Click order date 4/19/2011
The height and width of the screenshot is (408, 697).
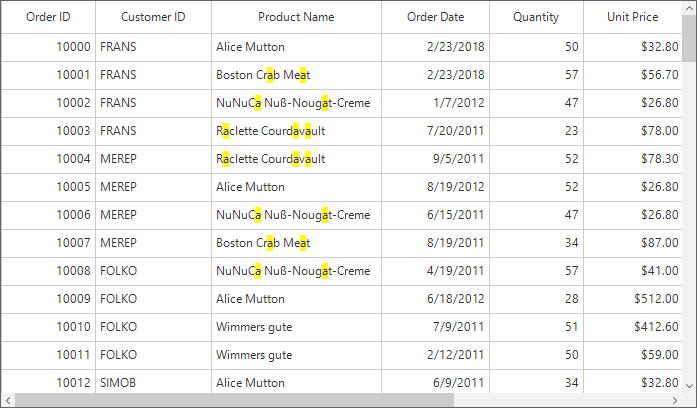[455, 271]
